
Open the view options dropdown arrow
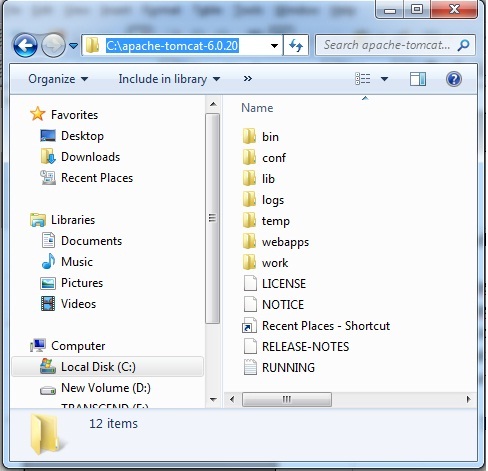click(384, 79)
